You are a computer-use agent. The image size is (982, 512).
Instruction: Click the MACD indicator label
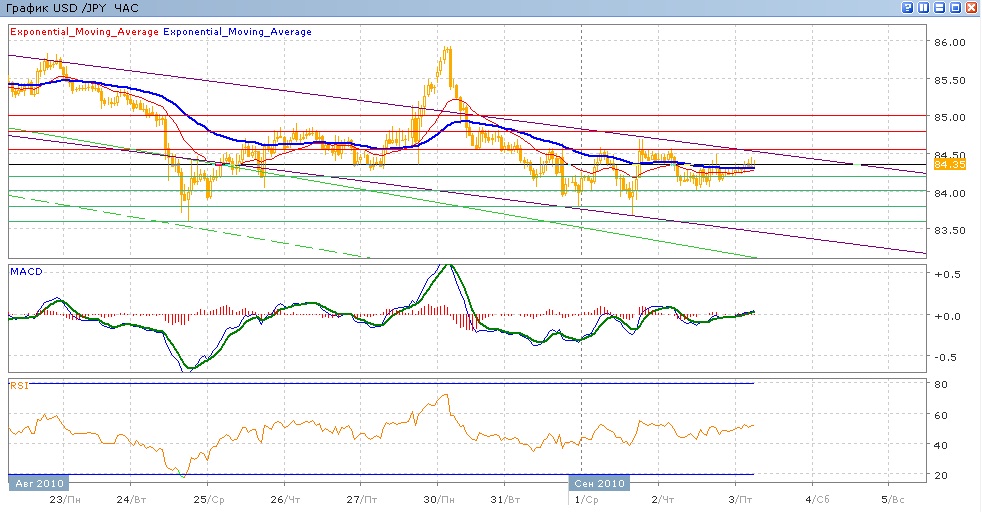coord(24,271)
